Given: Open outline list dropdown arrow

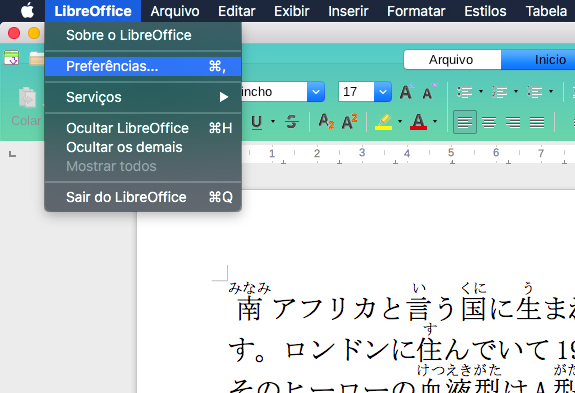Looking at the screenshot, I should (551, 92).
